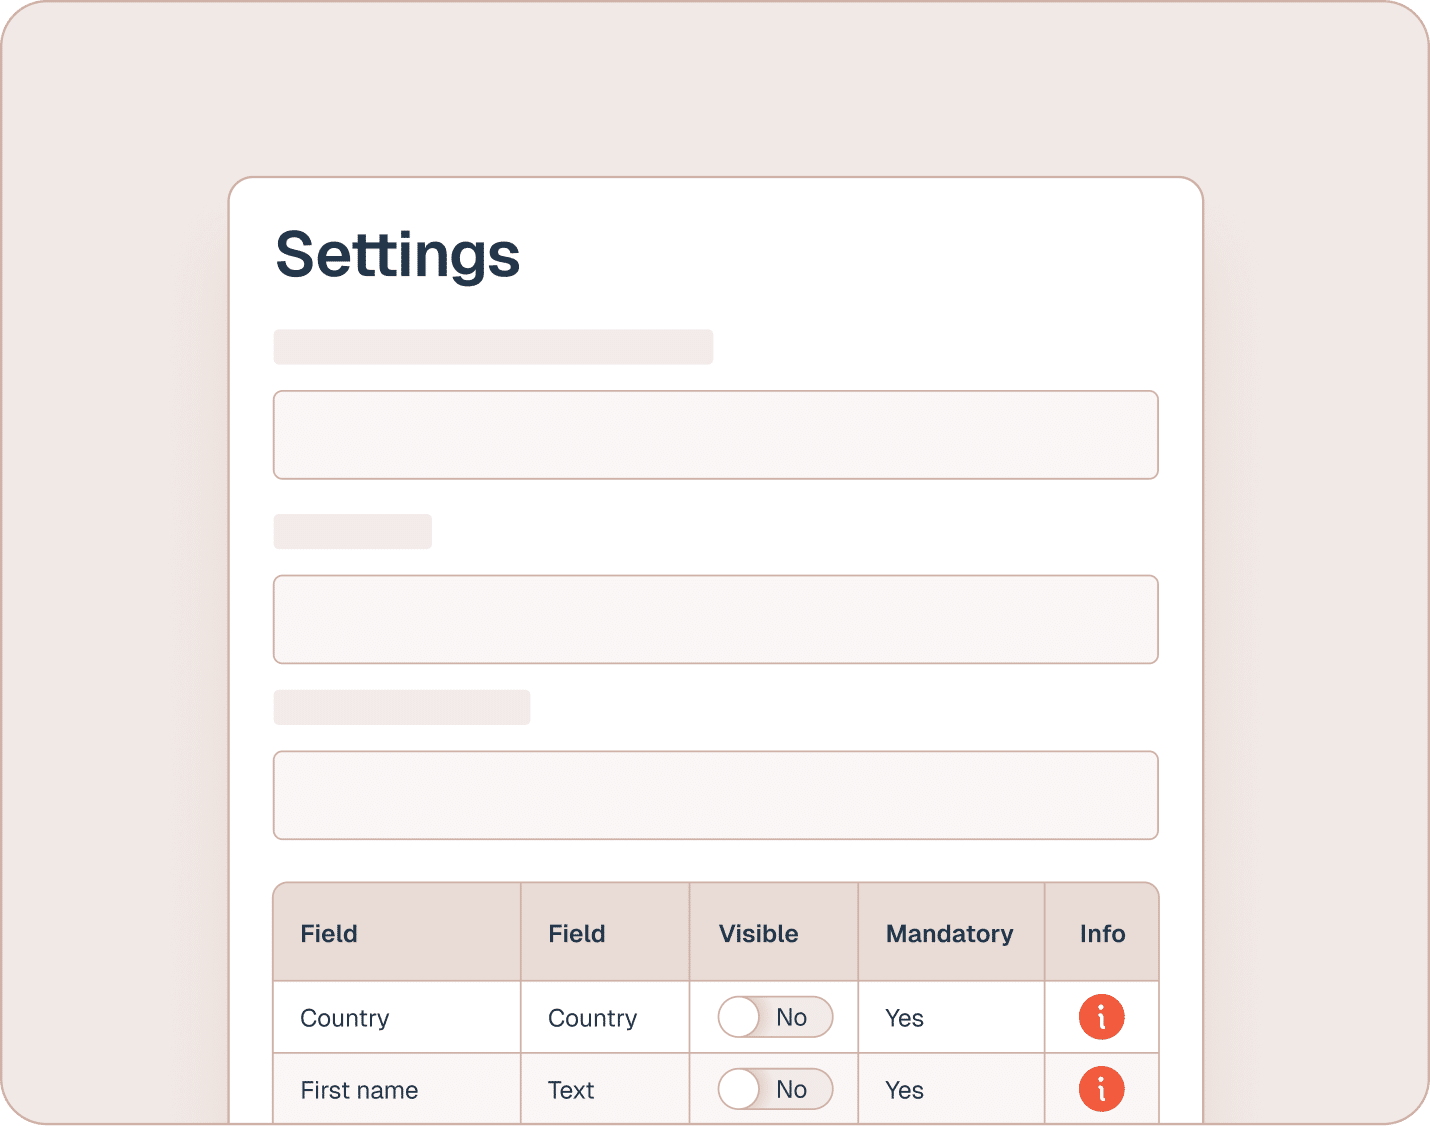Viewport: 1430px width, 1126px height.
Task: Click the first input field under Settings
Action: pos(715,435)
